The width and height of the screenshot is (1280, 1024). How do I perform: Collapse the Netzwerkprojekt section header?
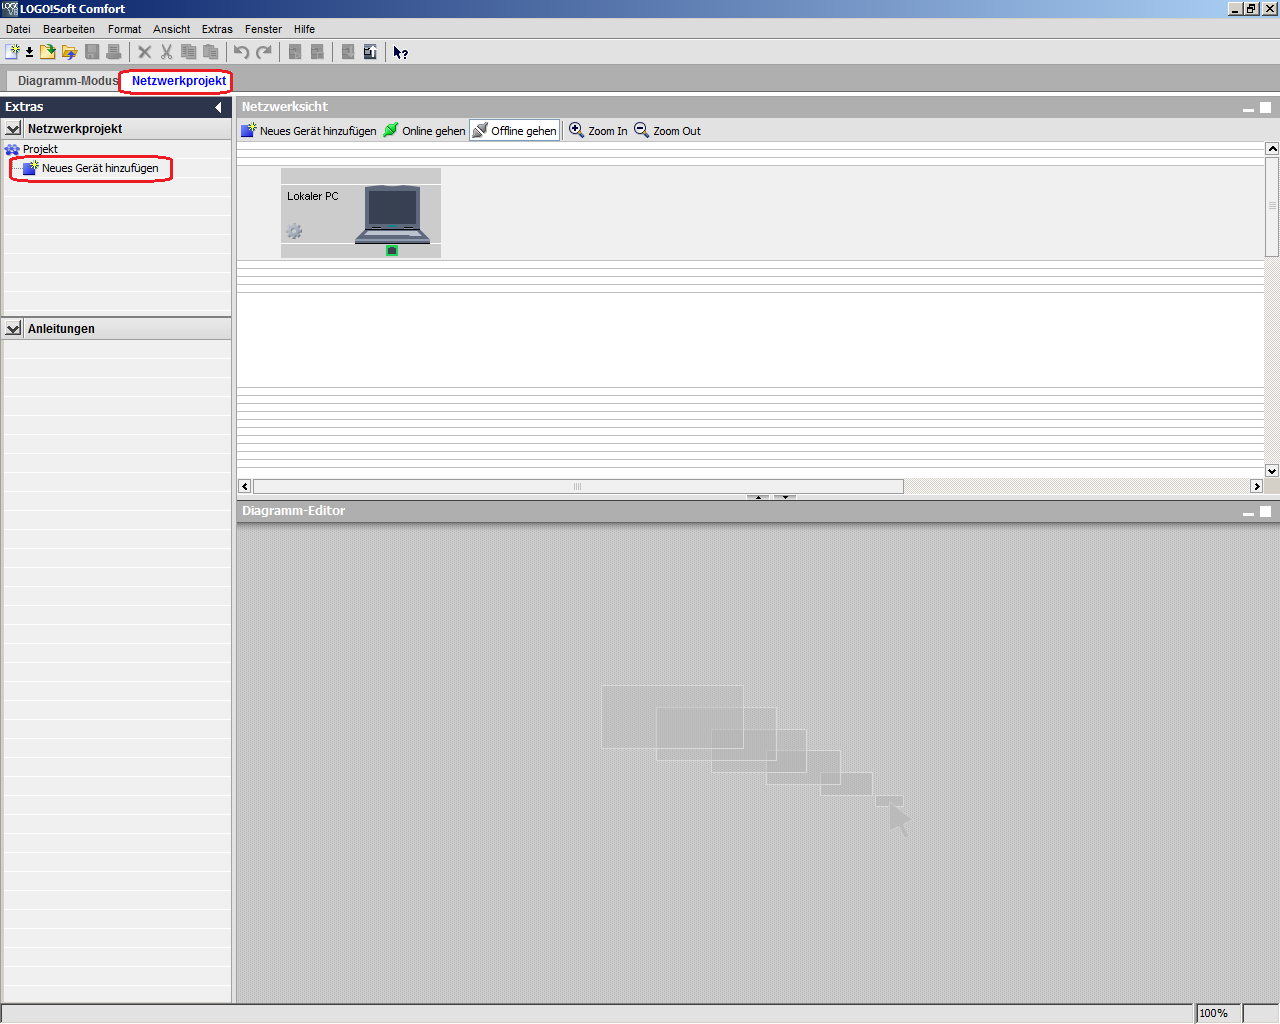13,128
